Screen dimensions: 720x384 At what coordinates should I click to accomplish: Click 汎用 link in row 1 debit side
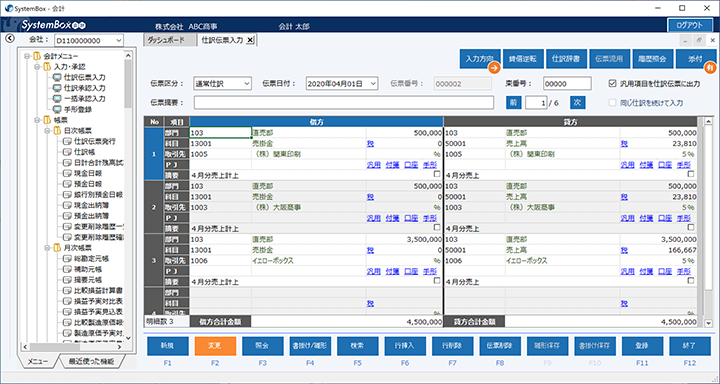click(373, 165)
